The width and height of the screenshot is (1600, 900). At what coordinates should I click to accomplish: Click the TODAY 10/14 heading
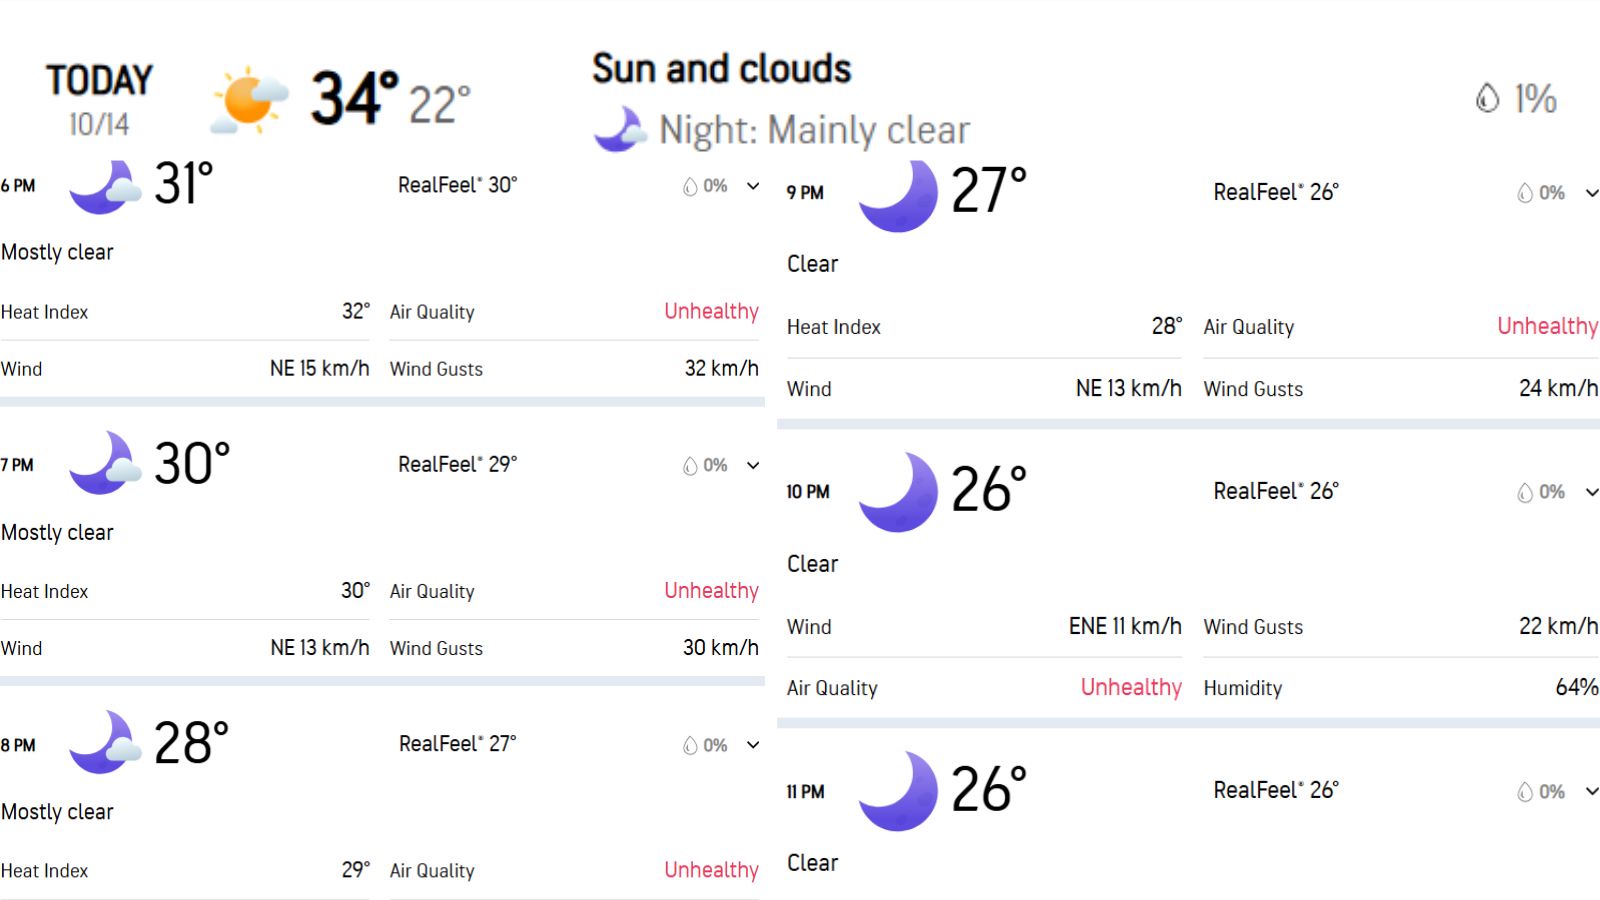click(99, 100)
